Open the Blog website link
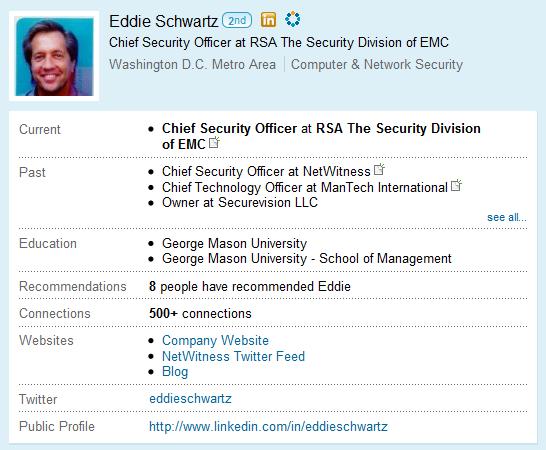 [x=175, y=372]
